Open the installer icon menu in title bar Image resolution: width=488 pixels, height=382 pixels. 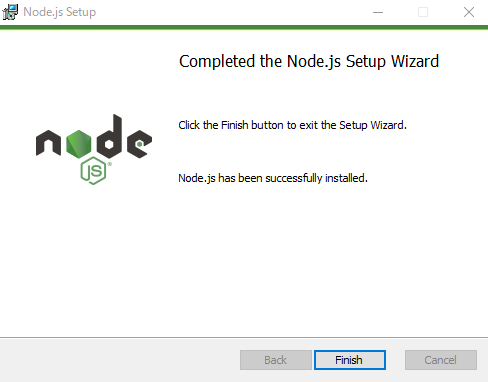[10, 12]
